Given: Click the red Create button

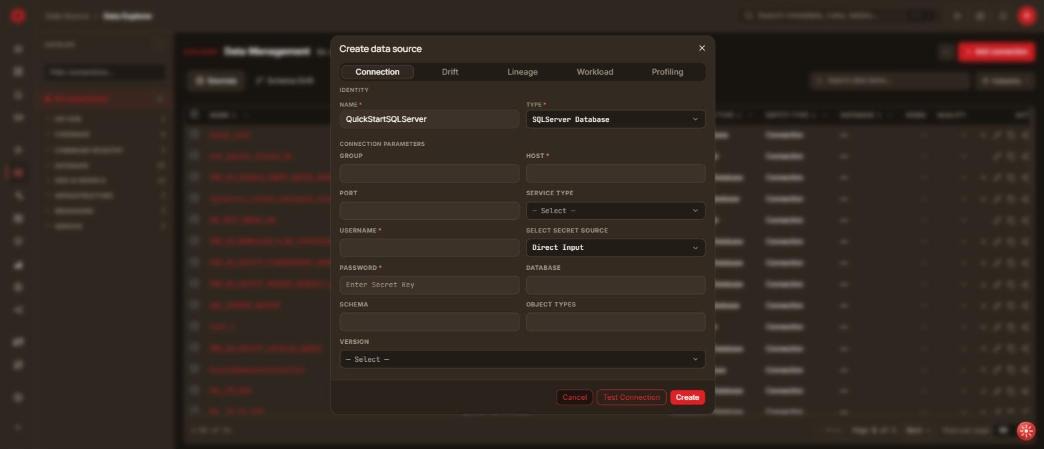Looking at the screenshot, I should [687, 397].
